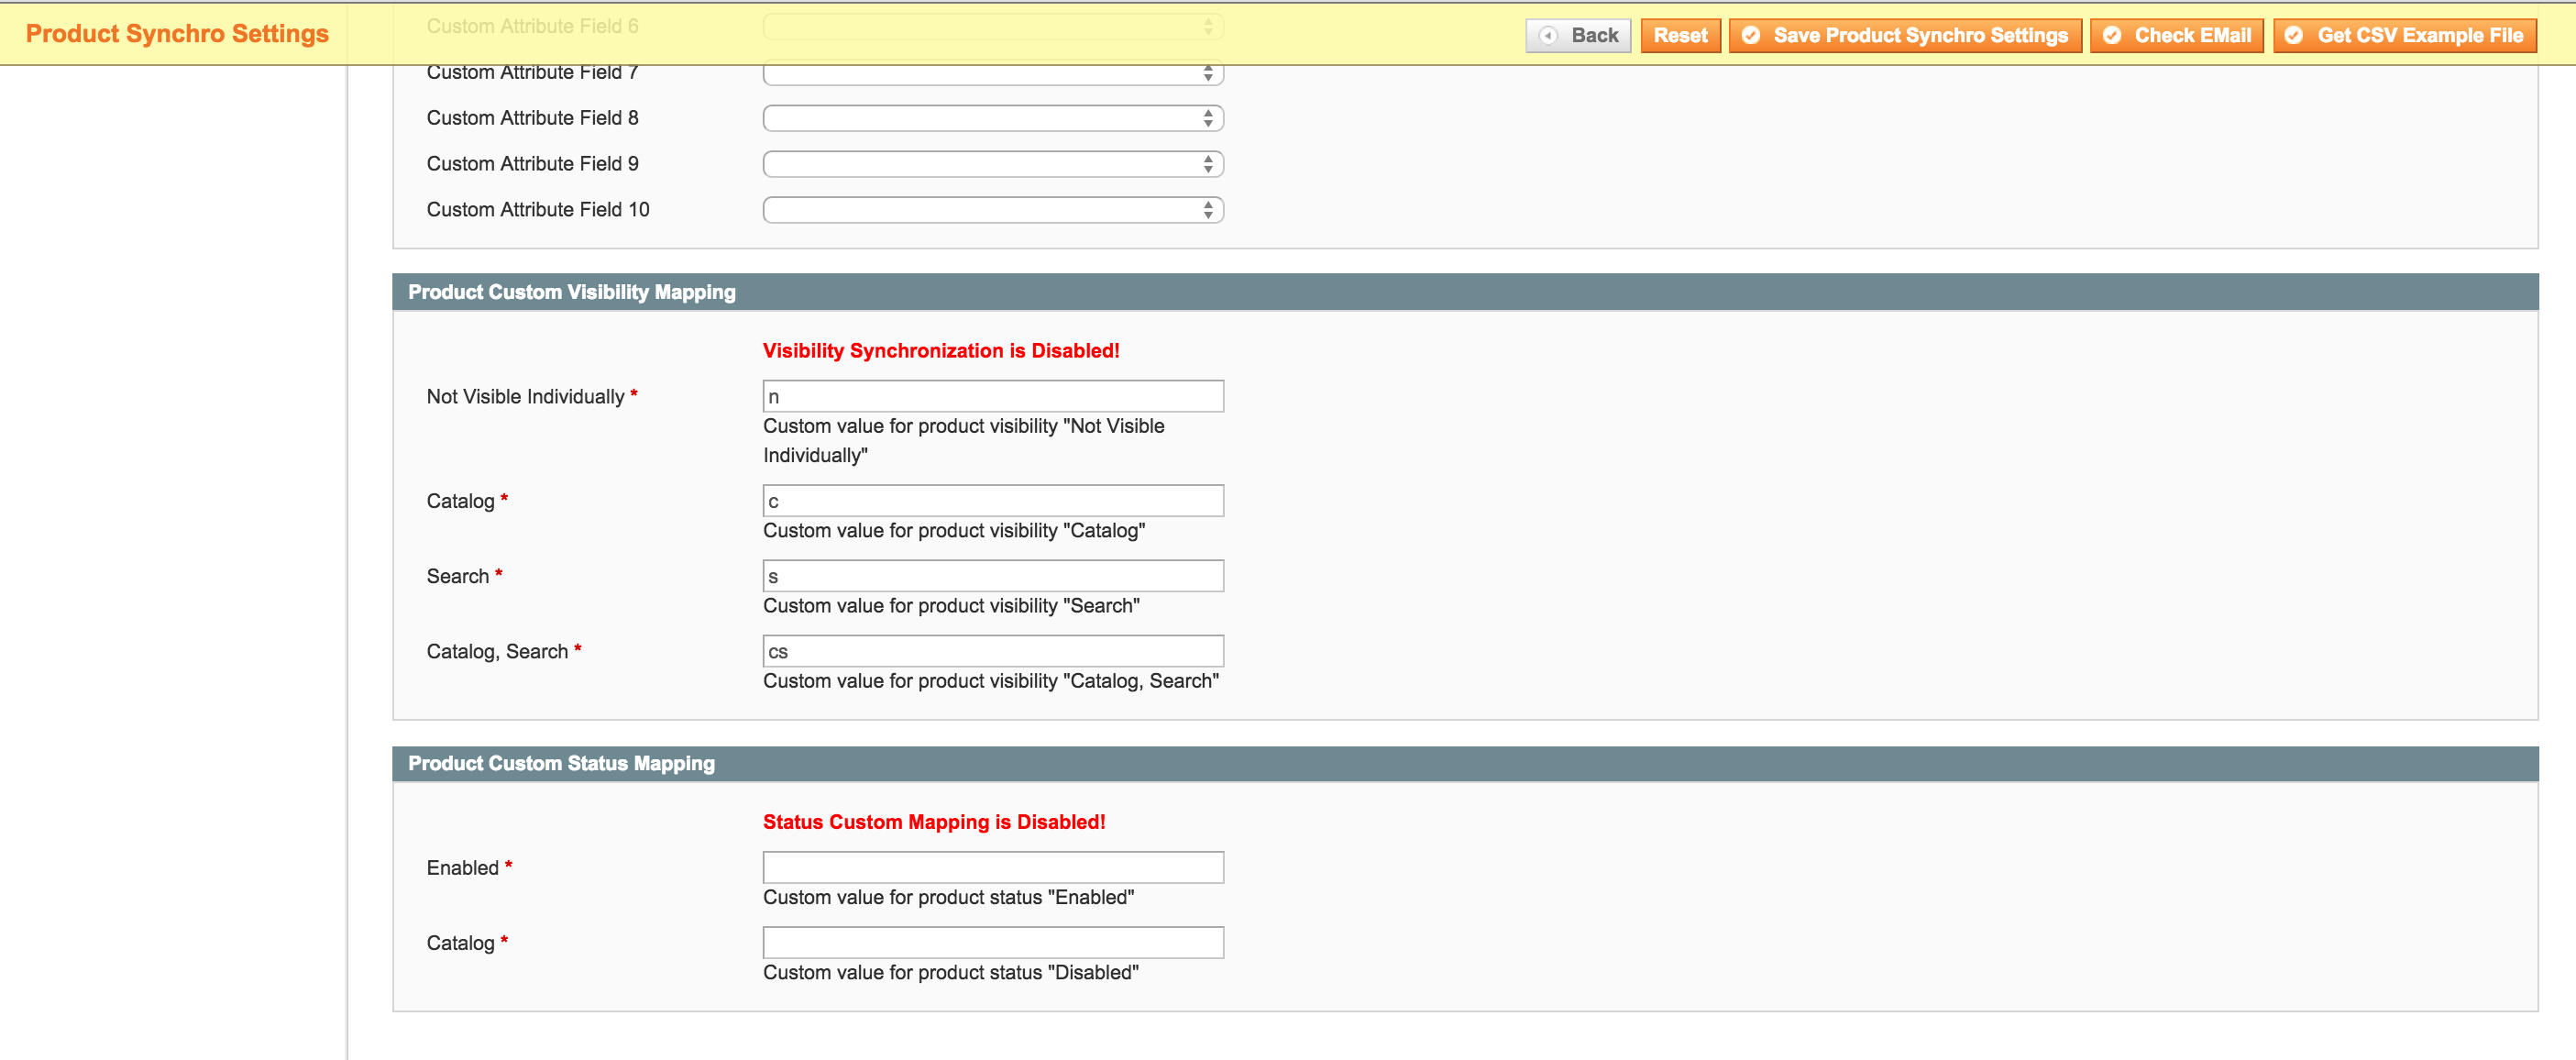2576x1060 pixels.
Task: Click the Custom Attribute Field 8 label
Action: (x=532, y=118)
